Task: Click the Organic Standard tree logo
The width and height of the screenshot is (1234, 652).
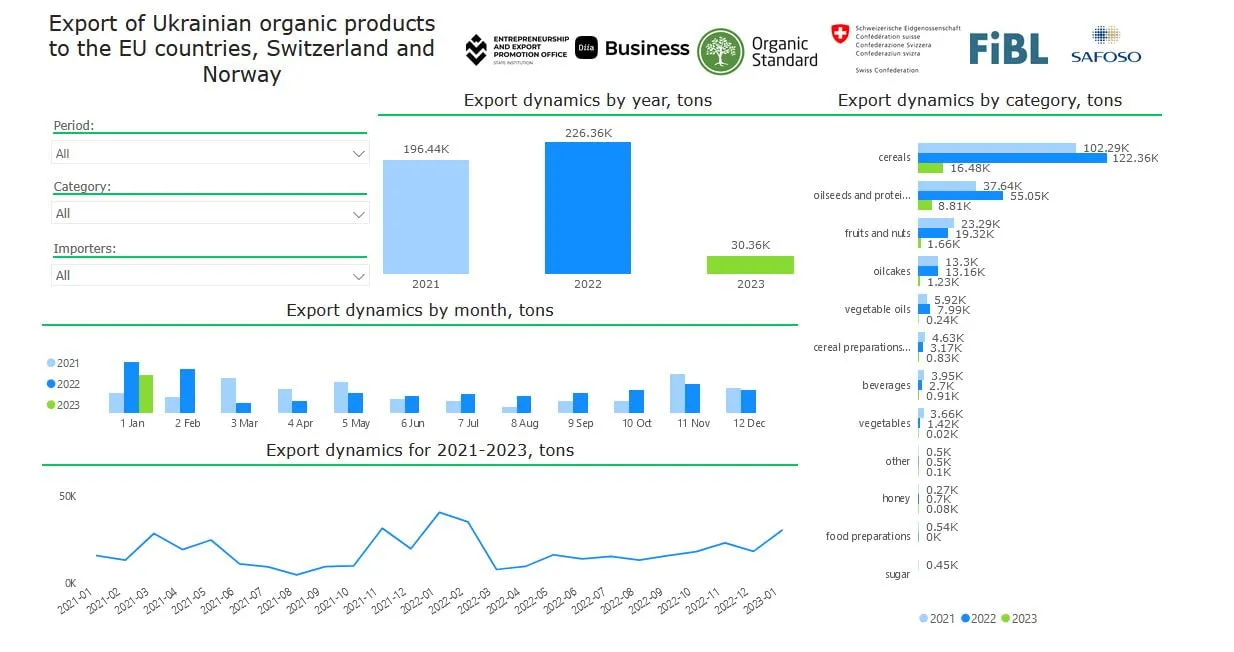Action: [x=721, y=52]
